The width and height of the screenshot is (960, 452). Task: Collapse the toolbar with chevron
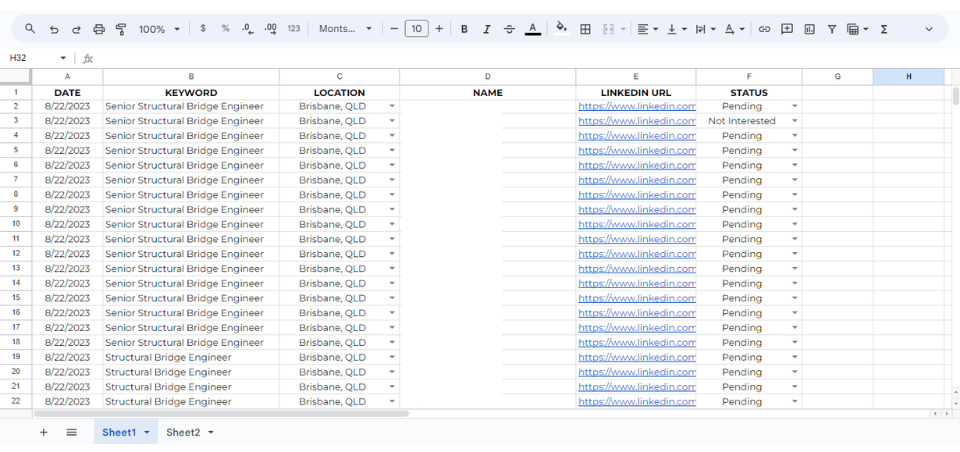coord(929,29)
